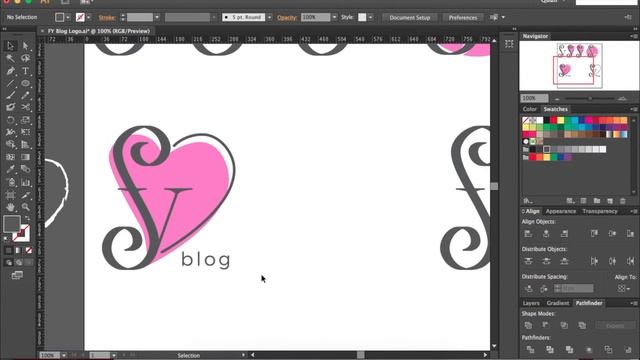Select the Lasso tool

click(25, 58)
